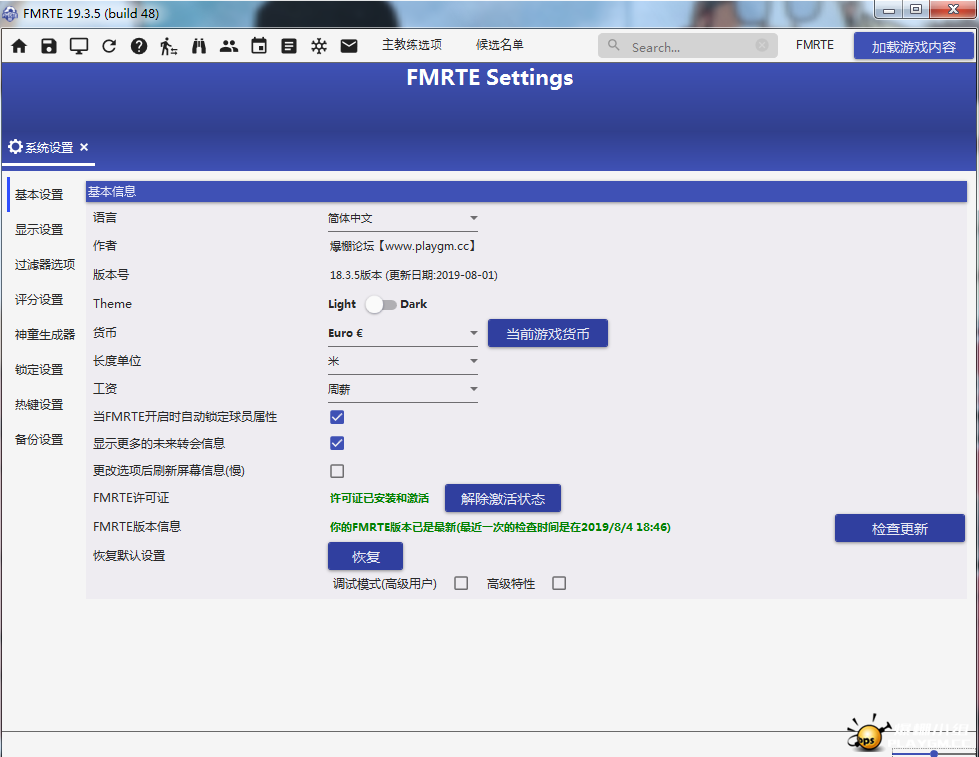Click the 当前游戏货币 button

[548, 334]
